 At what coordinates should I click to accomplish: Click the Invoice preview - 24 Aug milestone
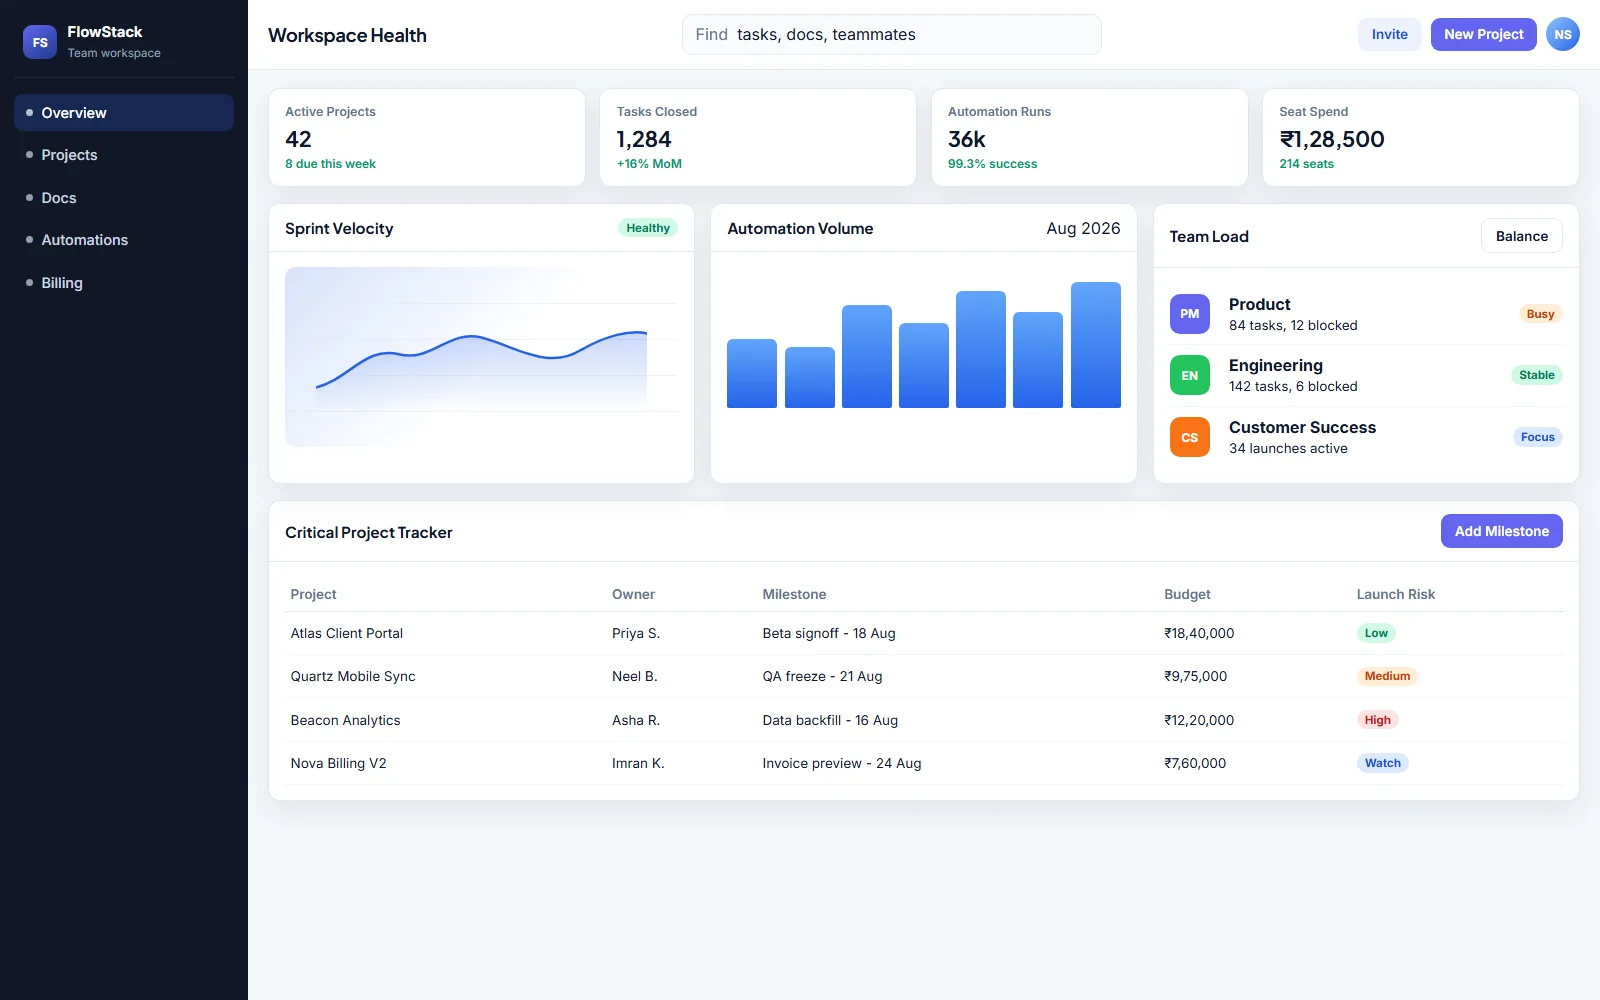[842, 763]
